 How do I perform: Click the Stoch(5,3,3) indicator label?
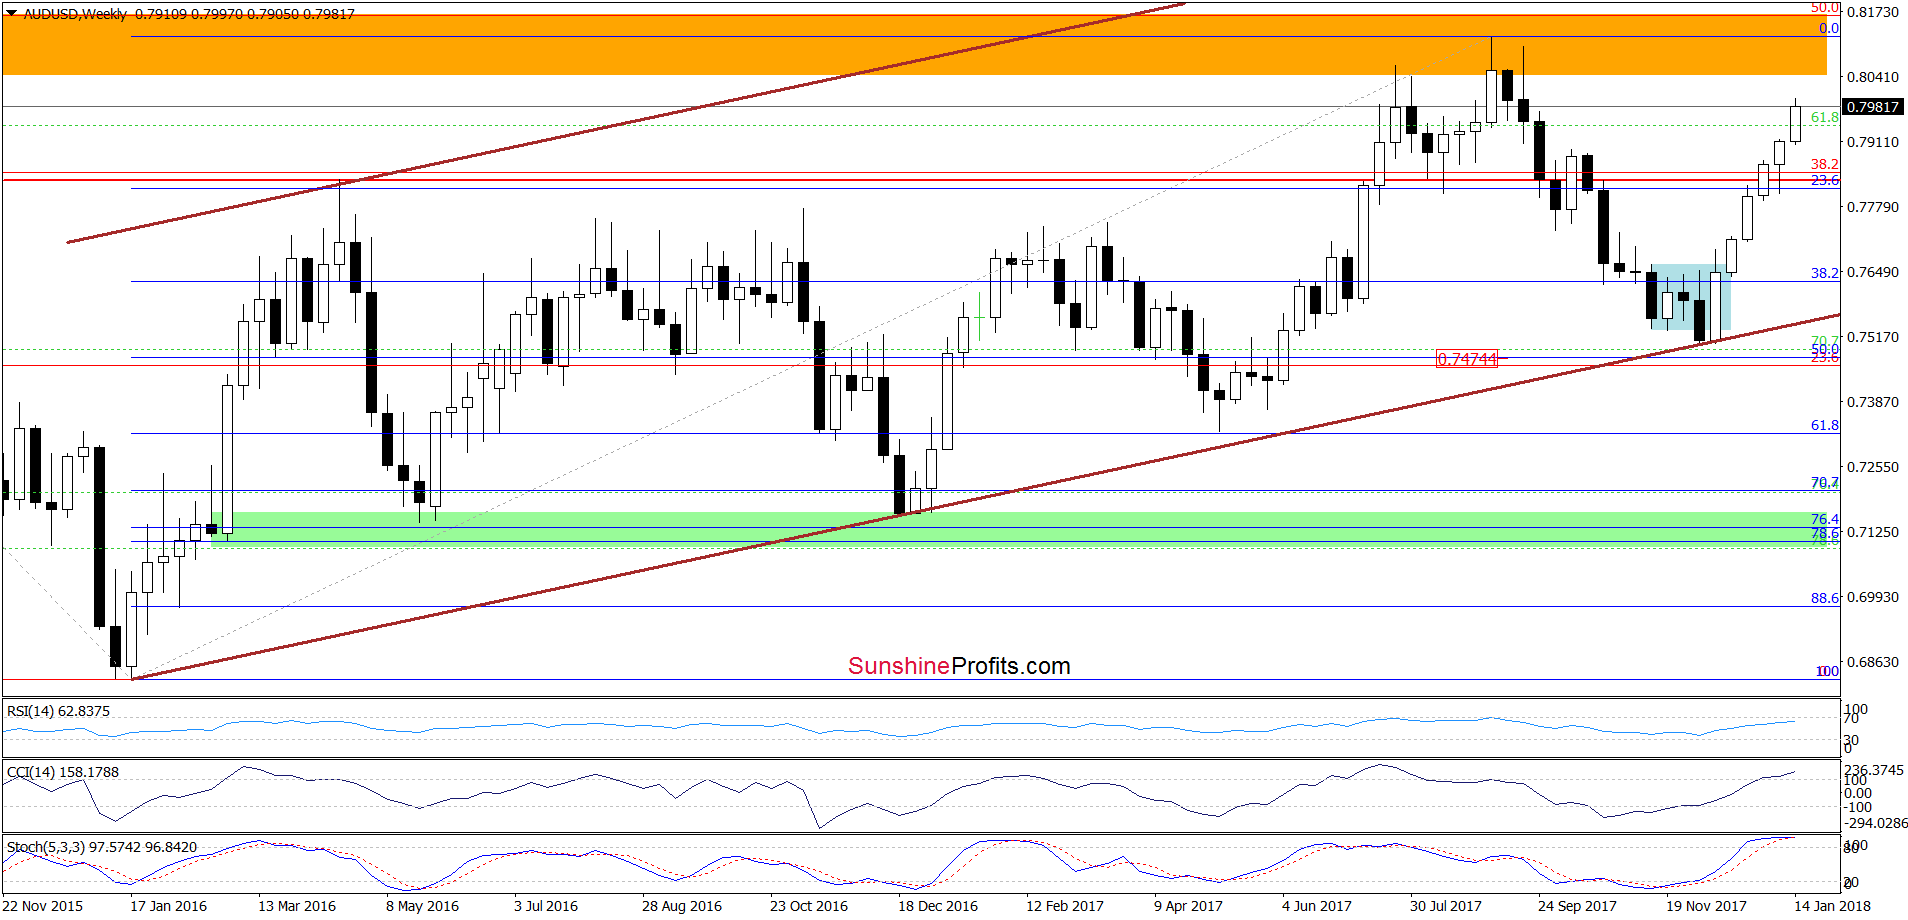(x=102, y=847)
